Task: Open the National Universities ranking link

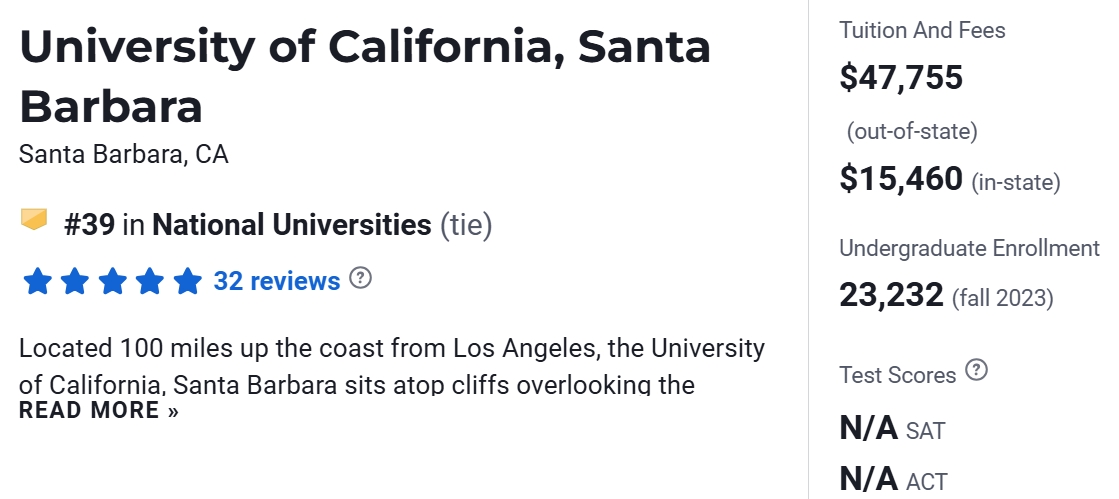Action: tap(291, 225)
